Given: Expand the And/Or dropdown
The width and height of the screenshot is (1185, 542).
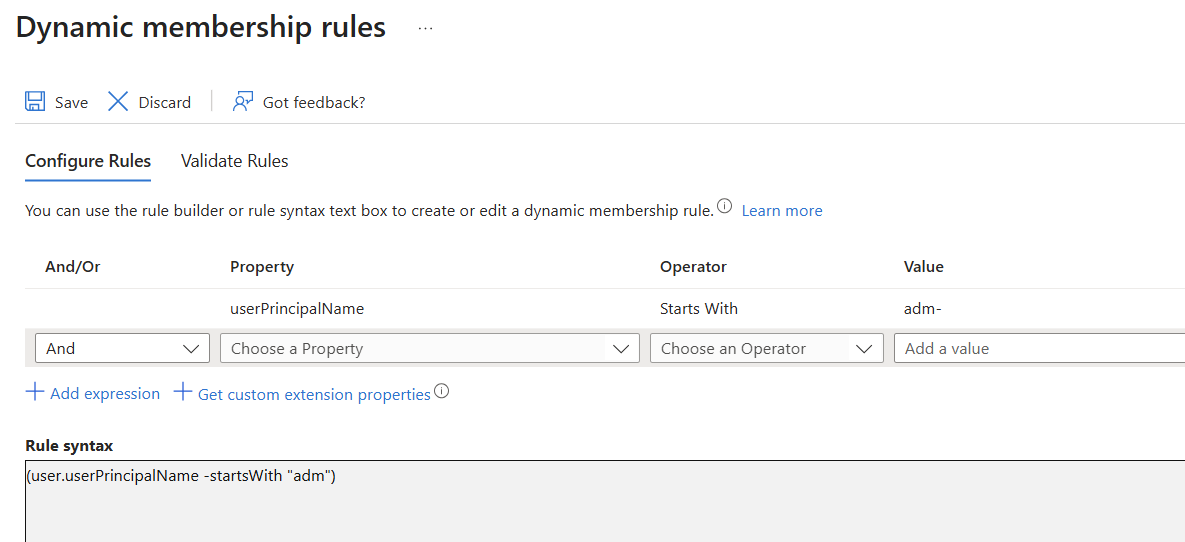Looking at the screenshot, I should pos(122,348).
